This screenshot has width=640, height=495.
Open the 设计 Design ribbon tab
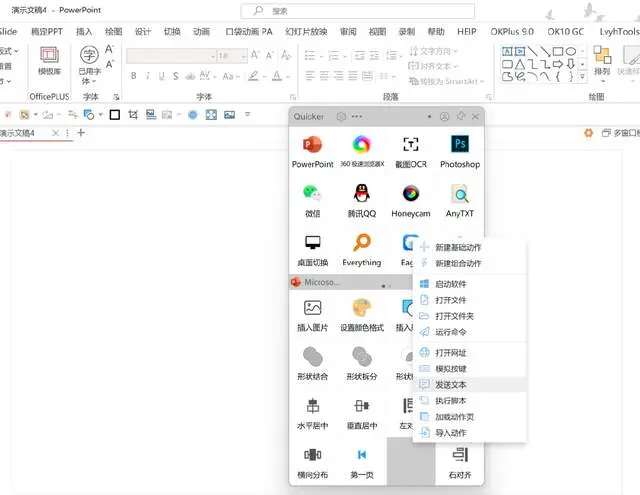[x=143, y=32]
